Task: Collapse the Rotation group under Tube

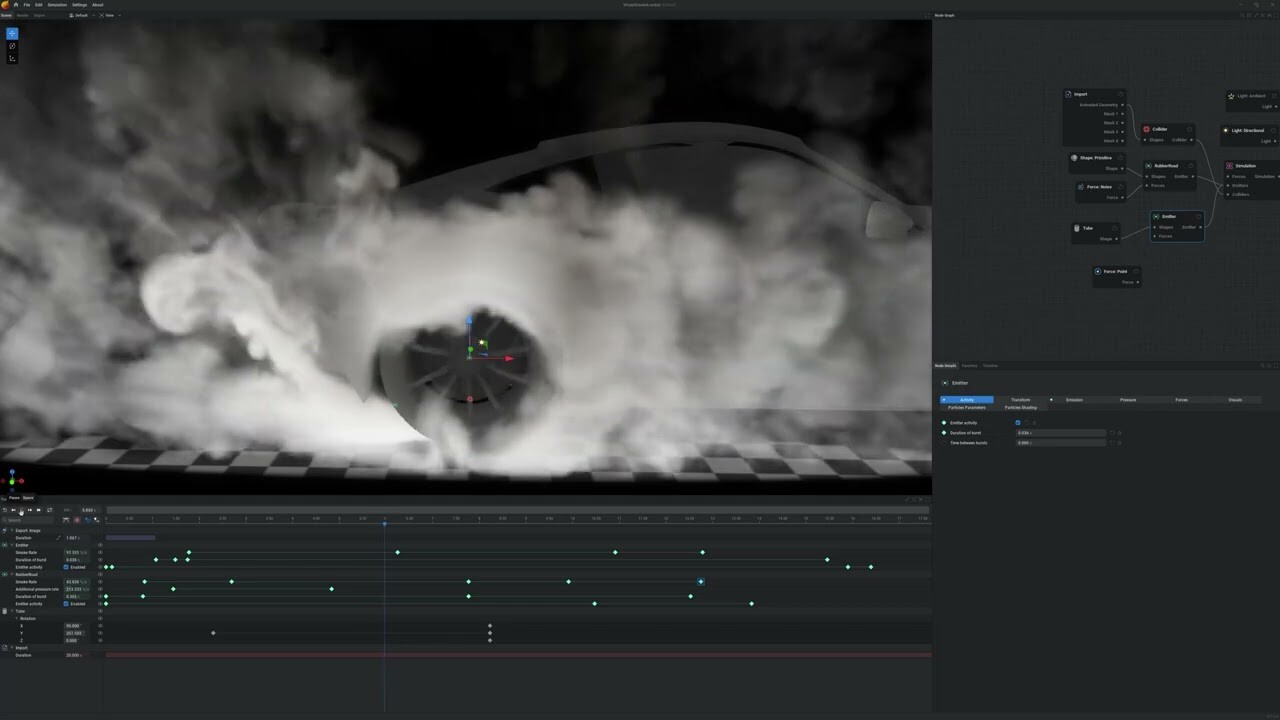Action: pyautogui.click(x=17, y=617)
